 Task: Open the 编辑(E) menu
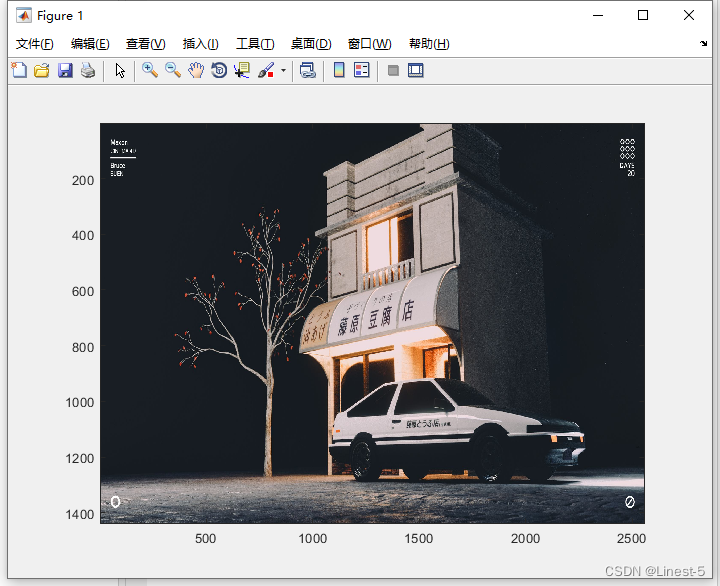click(x=90, y=44)
